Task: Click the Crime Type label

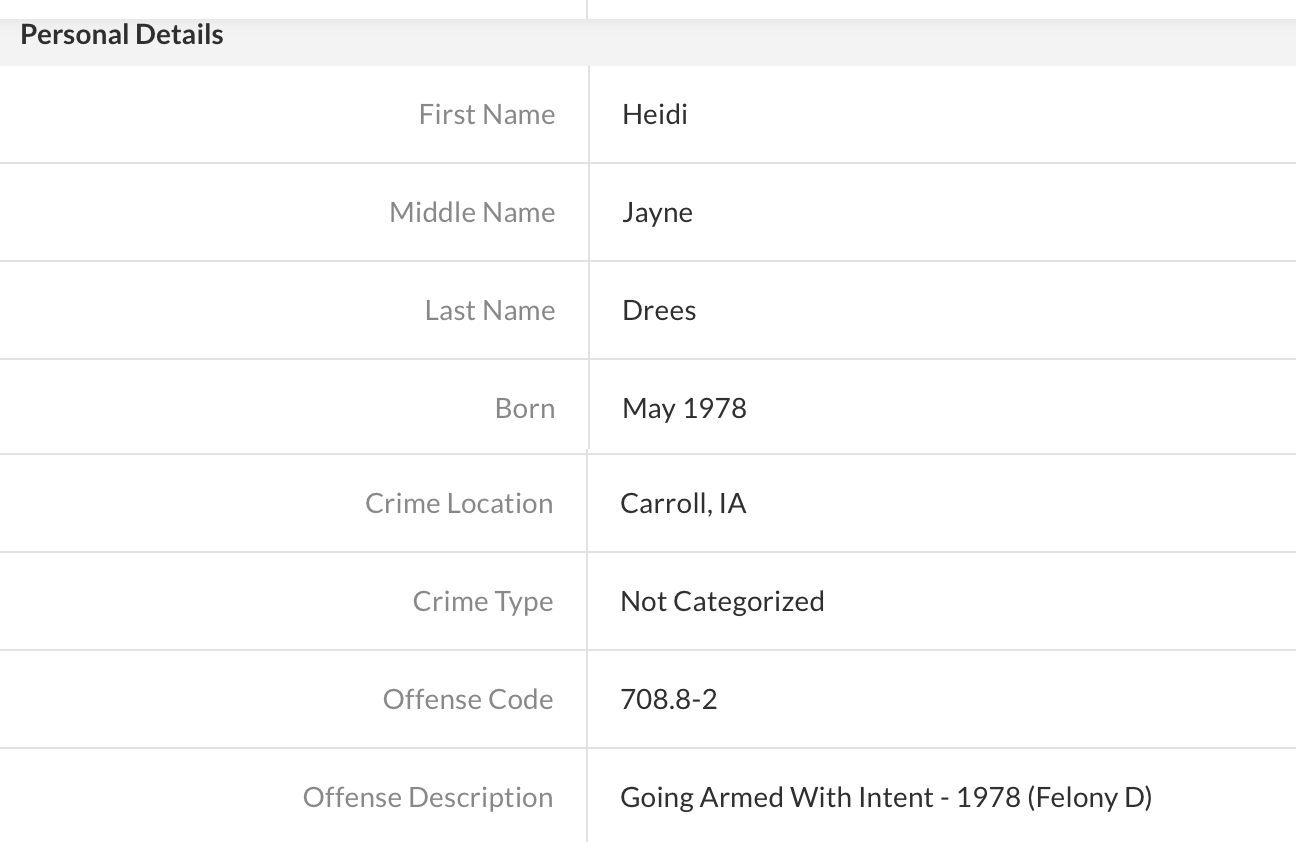Action: click(482, 601)
